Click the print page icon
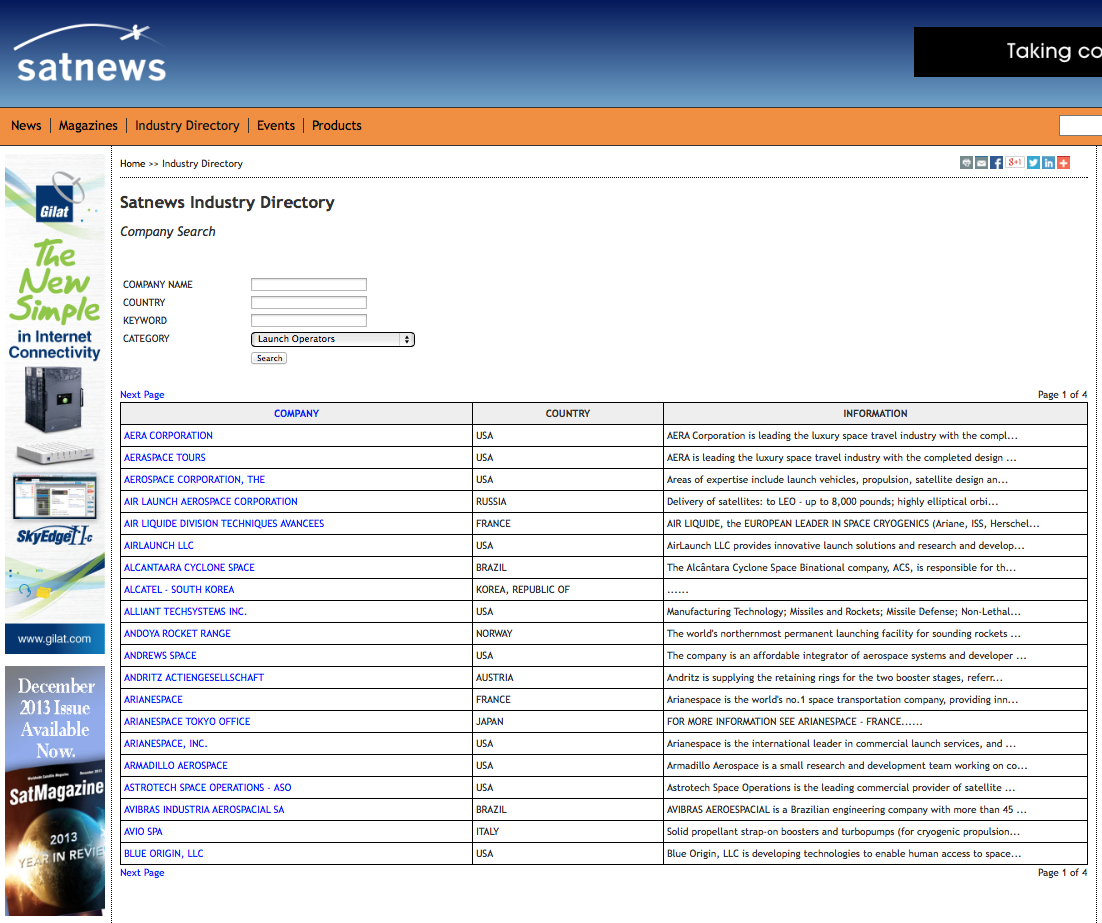This screenshot has width=1102, height=923. [x=966, y=162]
